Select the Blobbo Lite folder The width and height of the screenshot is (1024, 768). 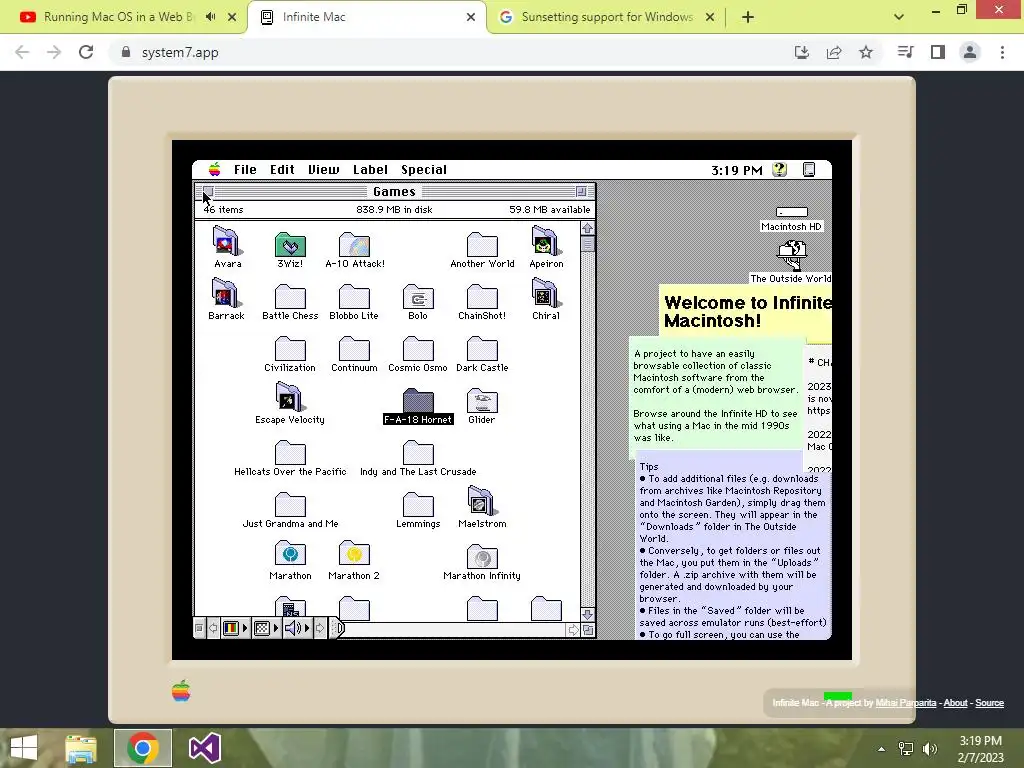[354, 300]
